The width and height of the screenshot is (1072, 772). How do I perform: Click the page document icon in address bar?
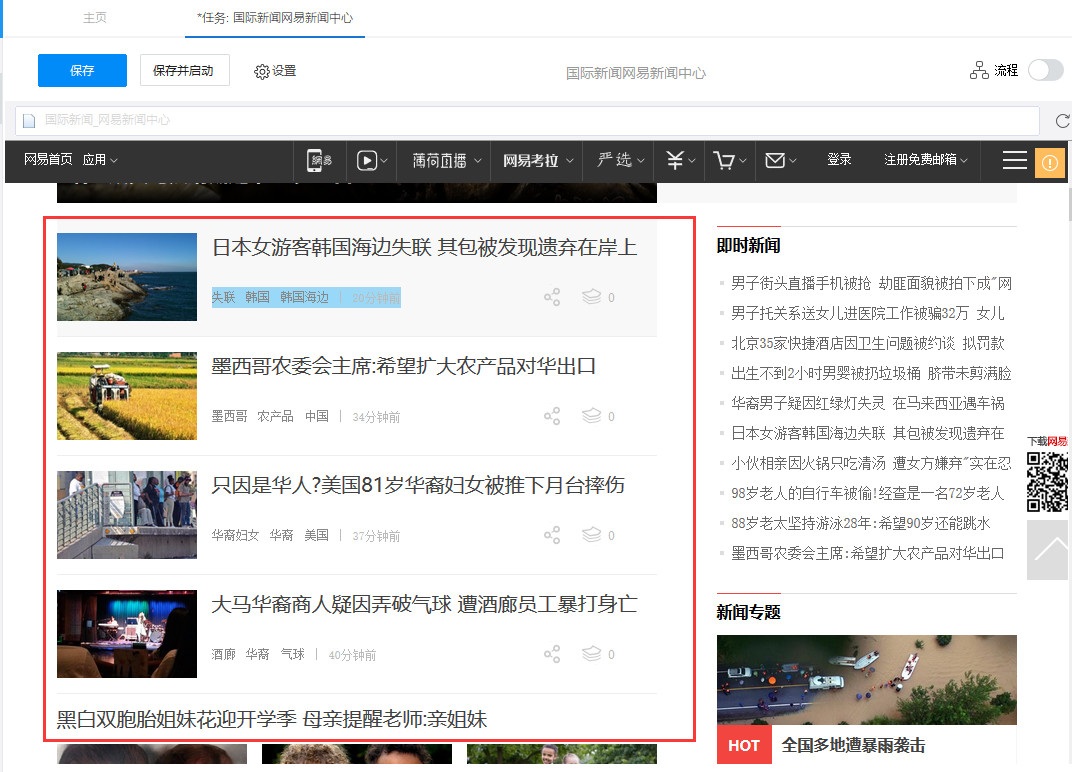[x=29, y=121]
